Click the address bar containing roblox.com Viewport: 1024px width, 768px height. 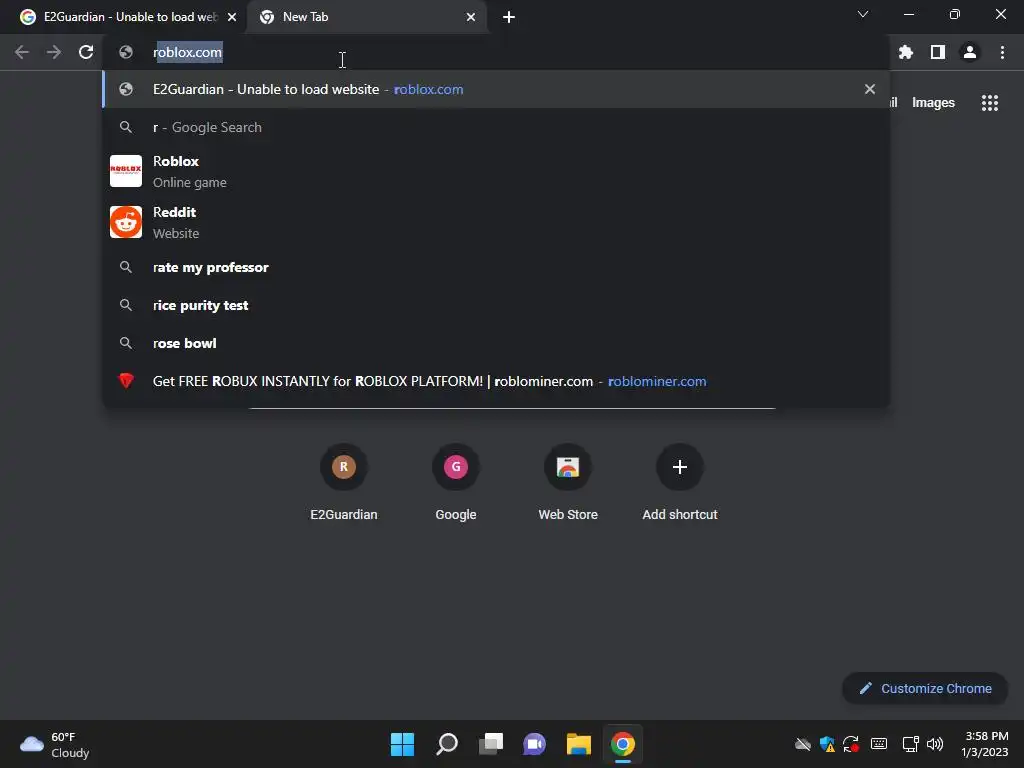point(496,52)
